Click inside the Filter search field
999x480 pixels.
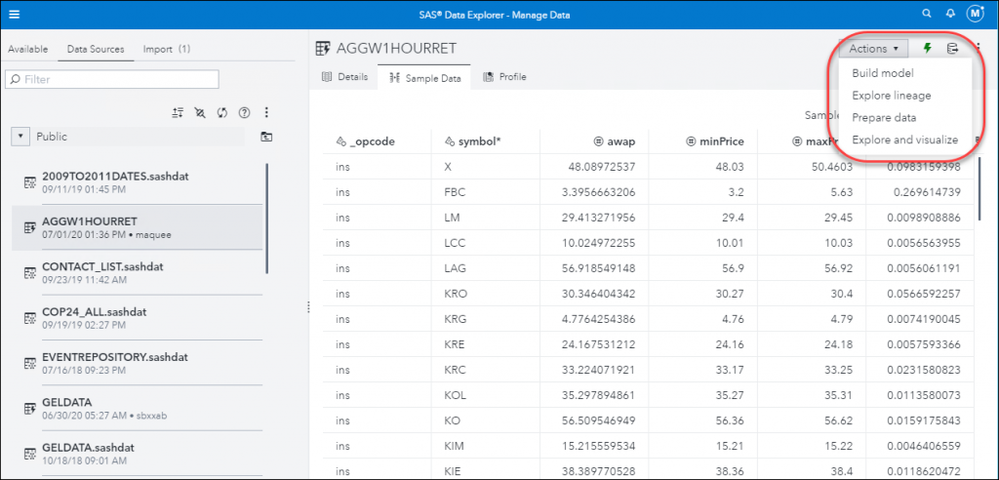coord(112,79)
